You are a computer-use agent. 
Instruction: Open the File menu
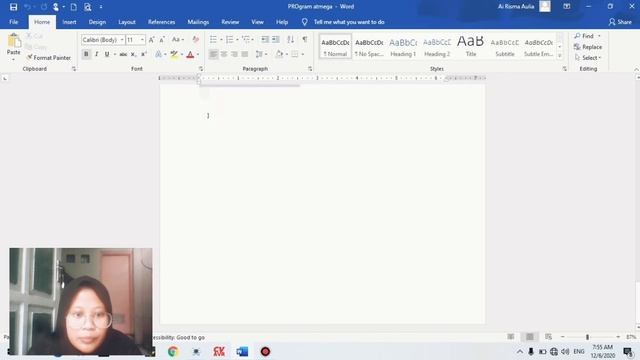13,22
